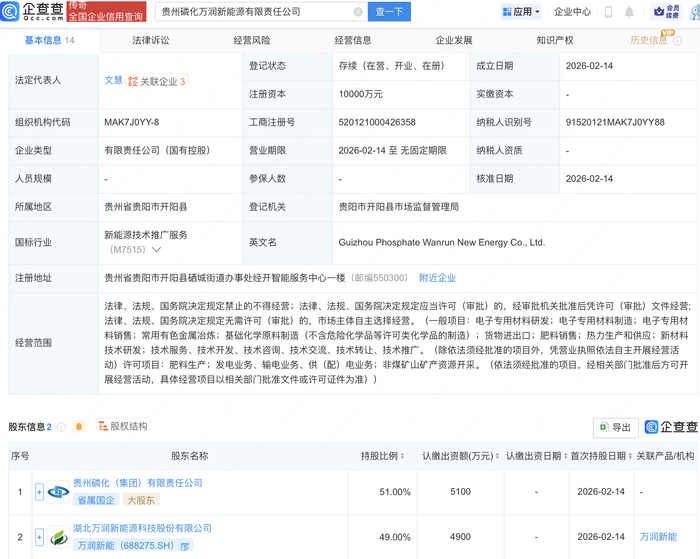Open the 应用 dropdown menu
Screen dimensions: 700x559
click(520, 12)
